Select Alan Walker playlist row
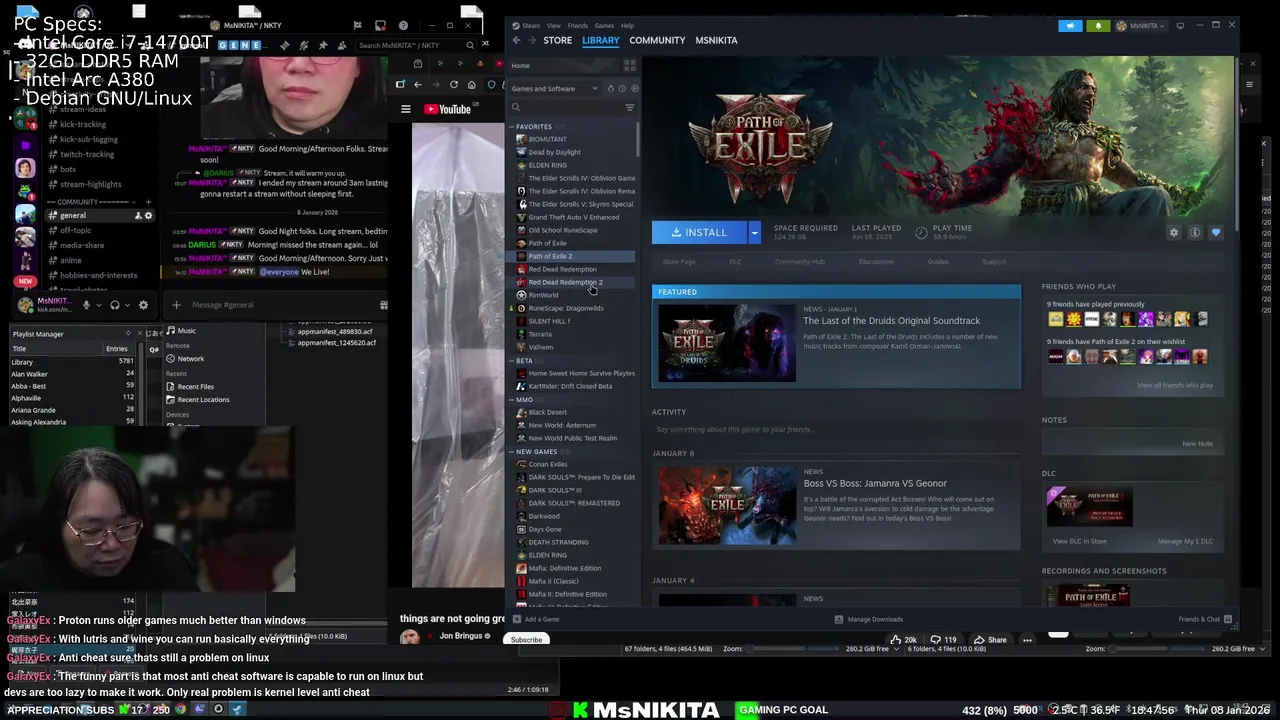 click(72, 374)
